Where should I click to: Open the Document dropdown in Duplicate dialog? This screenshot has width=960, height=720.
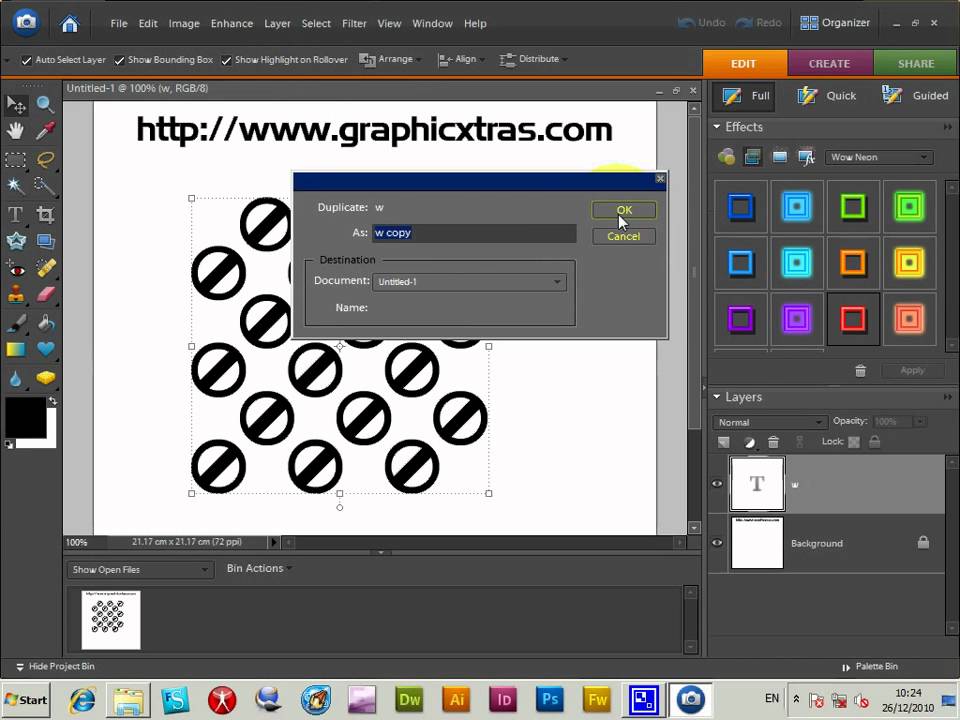[469, 282]
